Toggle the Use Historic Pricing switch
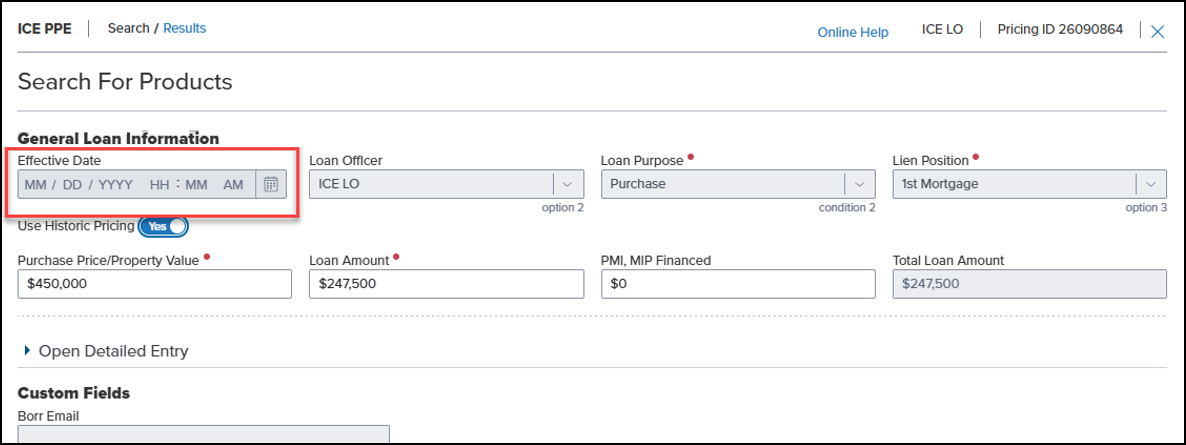Image resolution: width=1186 pixels, height=445 pixels. [163, 227]
